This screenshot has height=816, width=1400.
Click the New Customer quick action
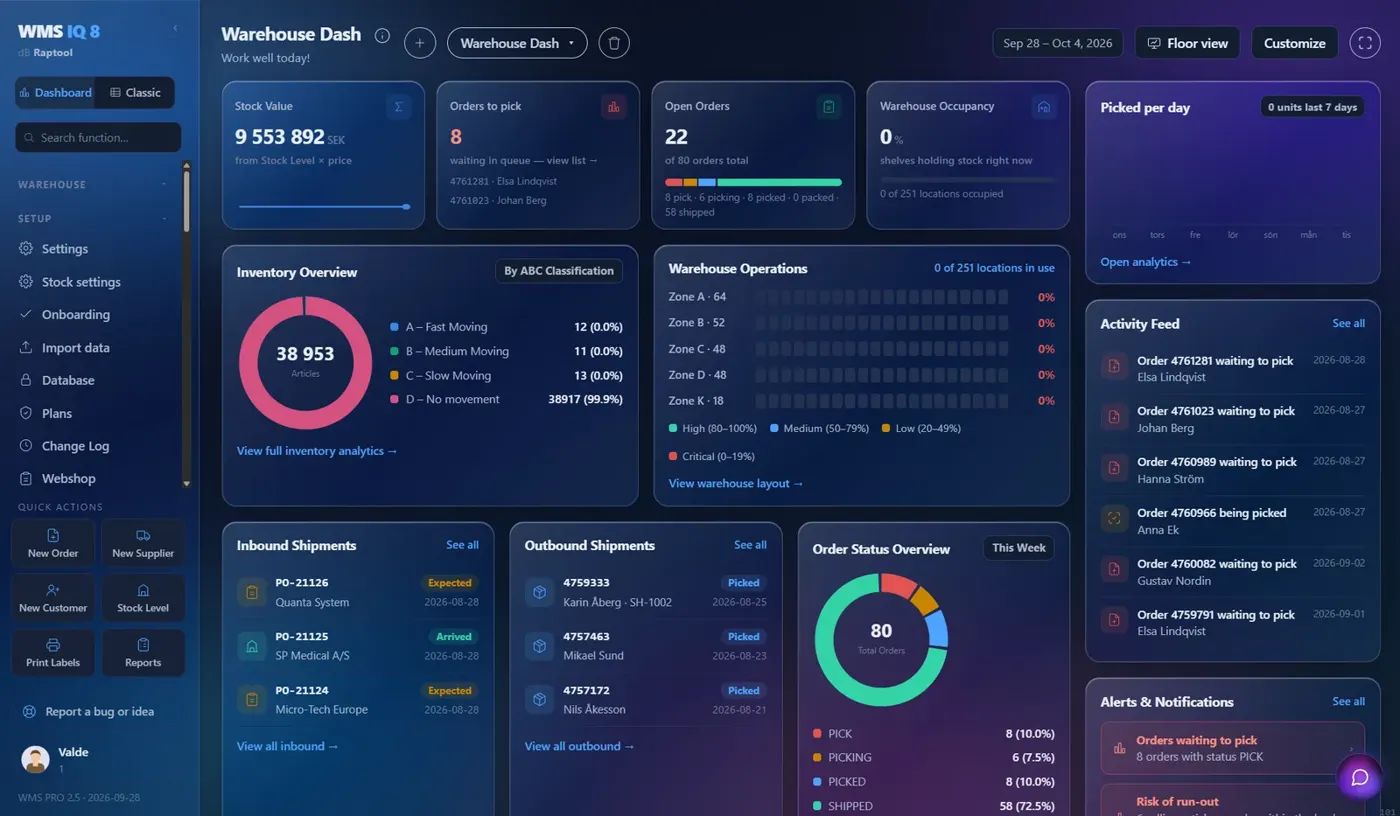53,598
